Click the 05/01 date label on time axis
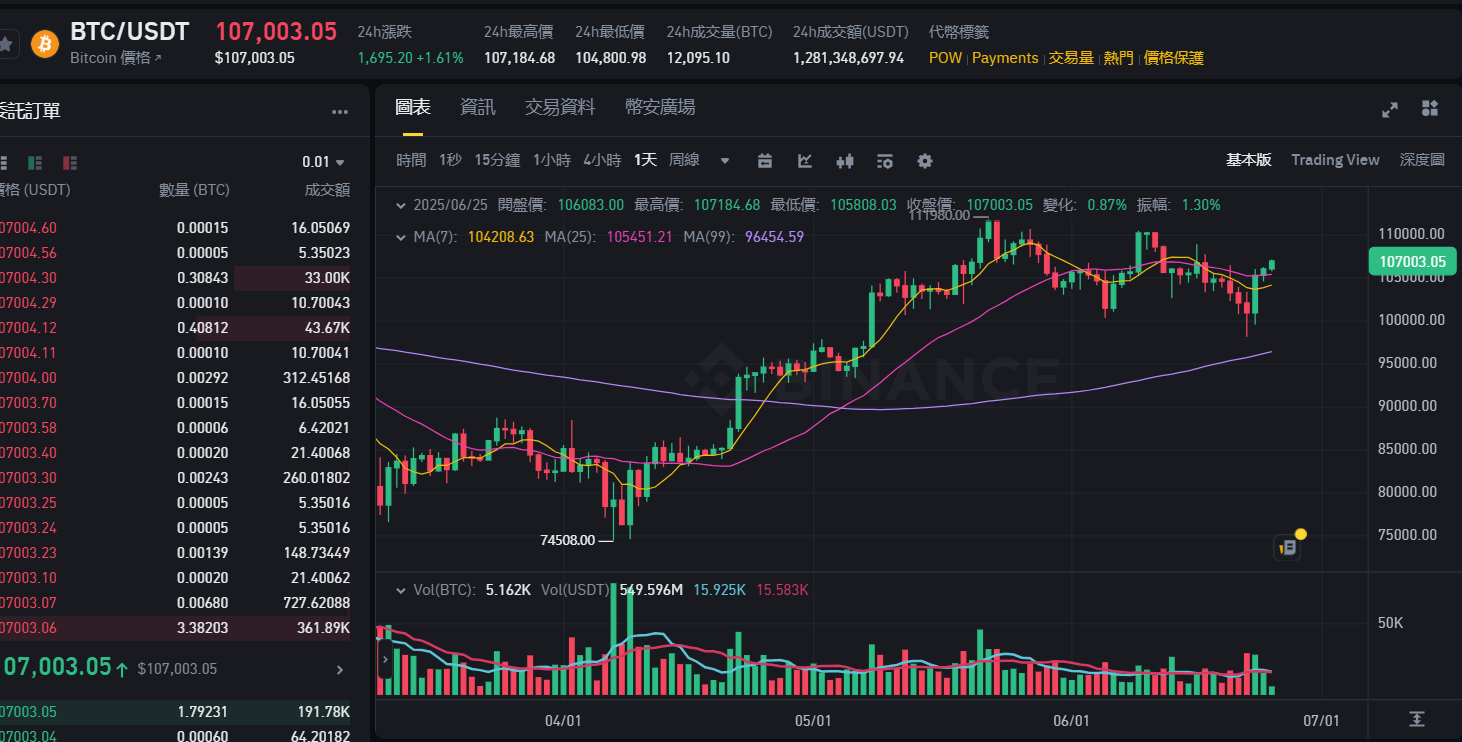 pos(813,720)
